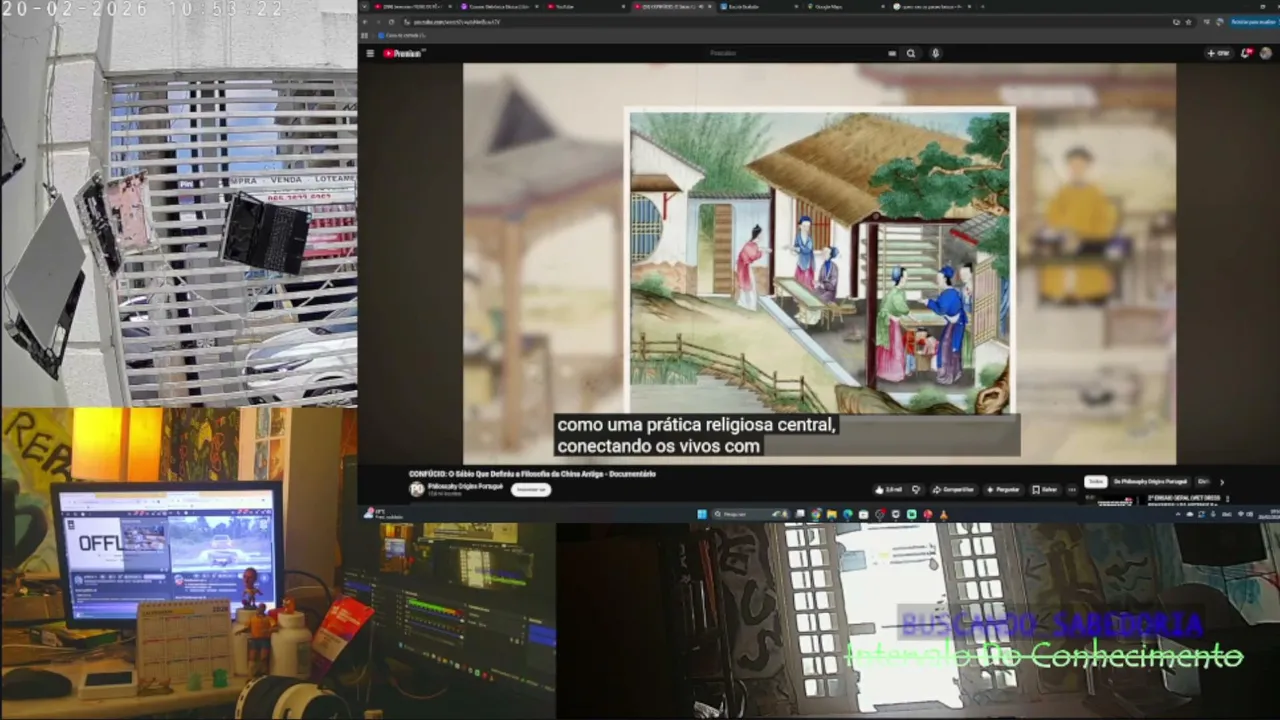This screenshot has height=720, width=1280.
Task: Show hidden system tray icons chevron
Action: click(x=1179, y=515)
